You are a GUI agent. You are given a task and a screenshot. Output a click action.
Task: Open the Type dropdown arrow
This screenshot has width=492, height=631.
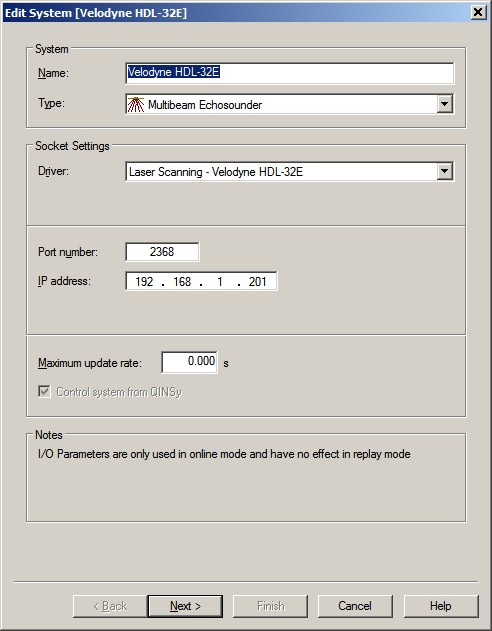pos(445,104)
